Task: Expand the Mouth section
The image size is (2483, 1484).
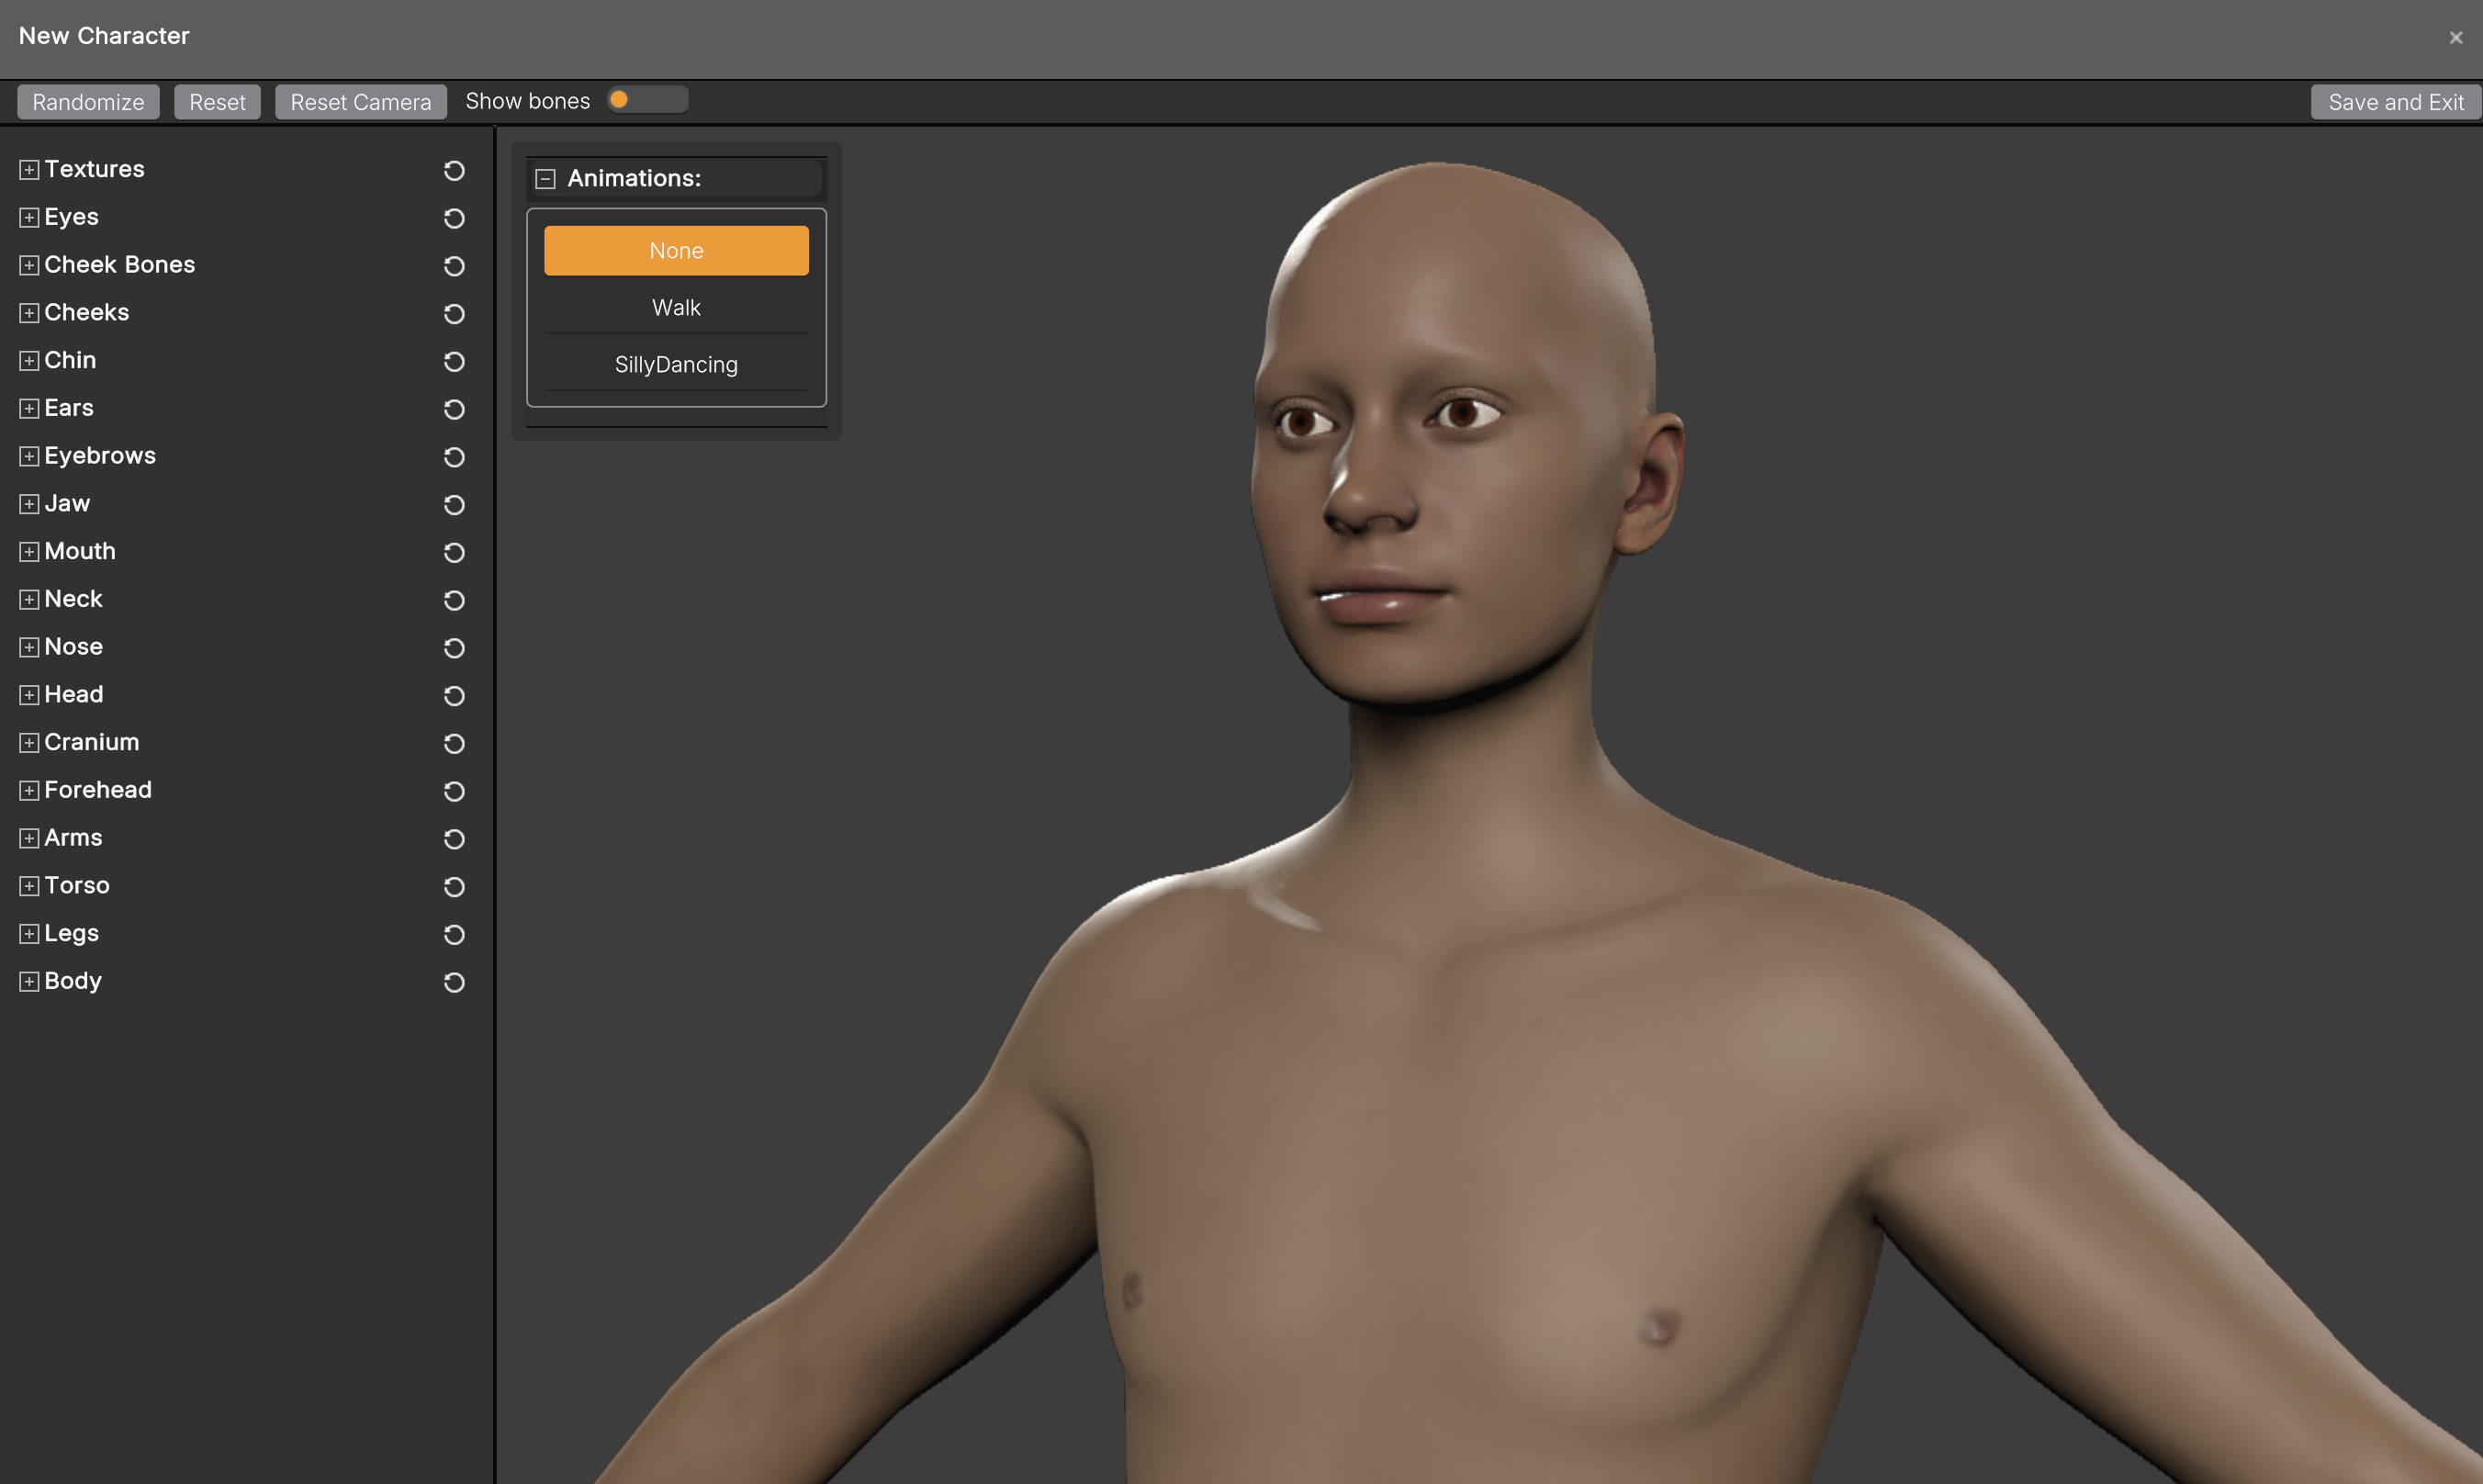Action: point(29,552)
